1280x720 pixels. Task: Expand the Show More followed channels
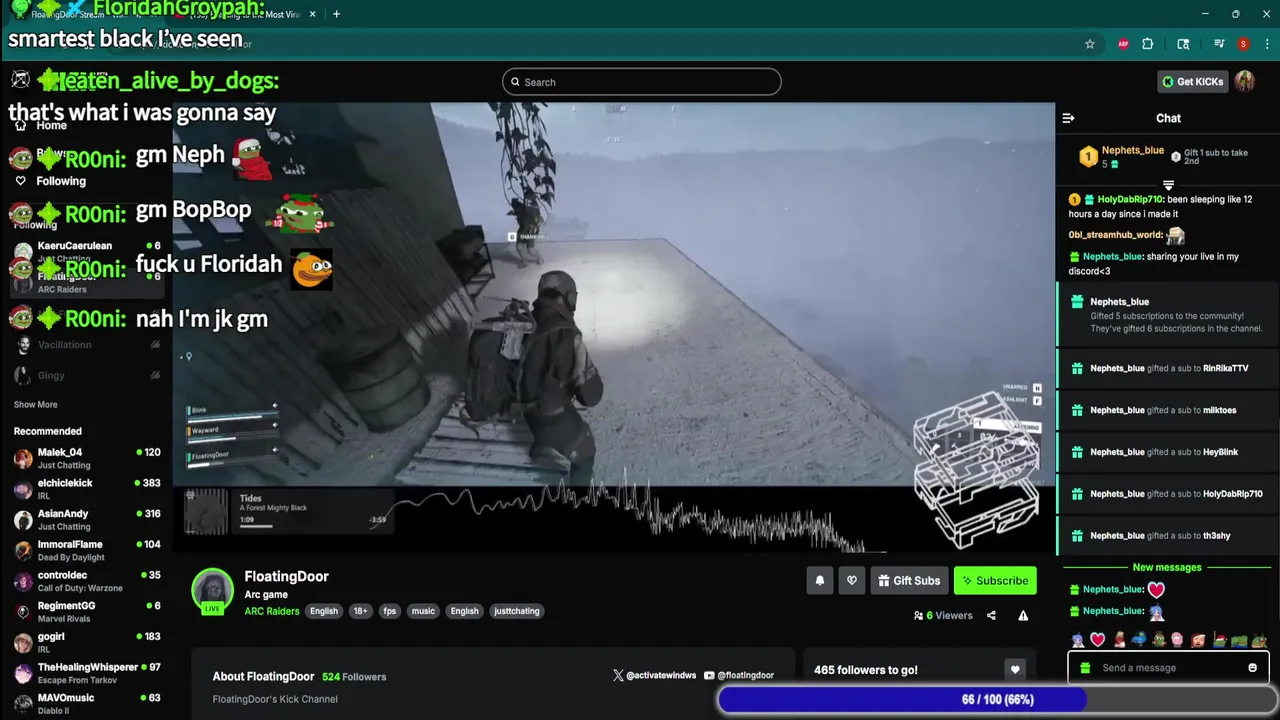coord(35,405)
